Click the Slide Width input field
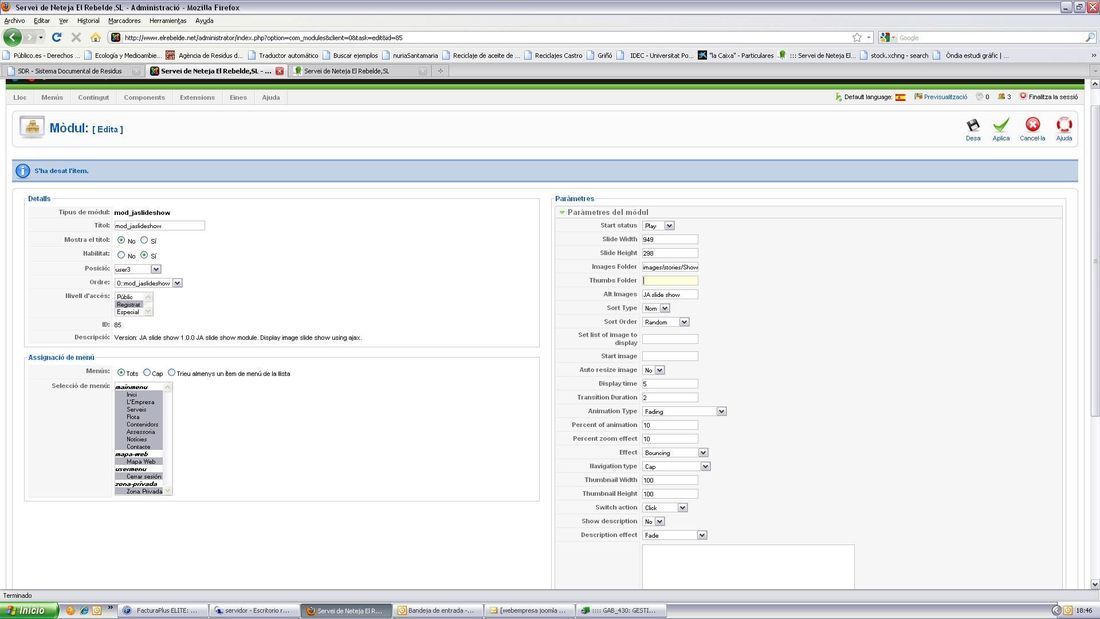 pos(670,239)
